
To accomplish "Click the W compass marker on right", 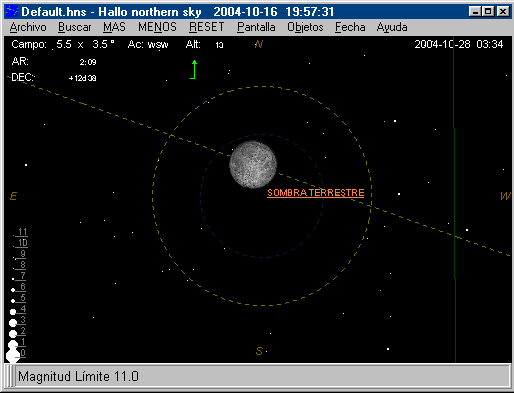I will 505,196.
